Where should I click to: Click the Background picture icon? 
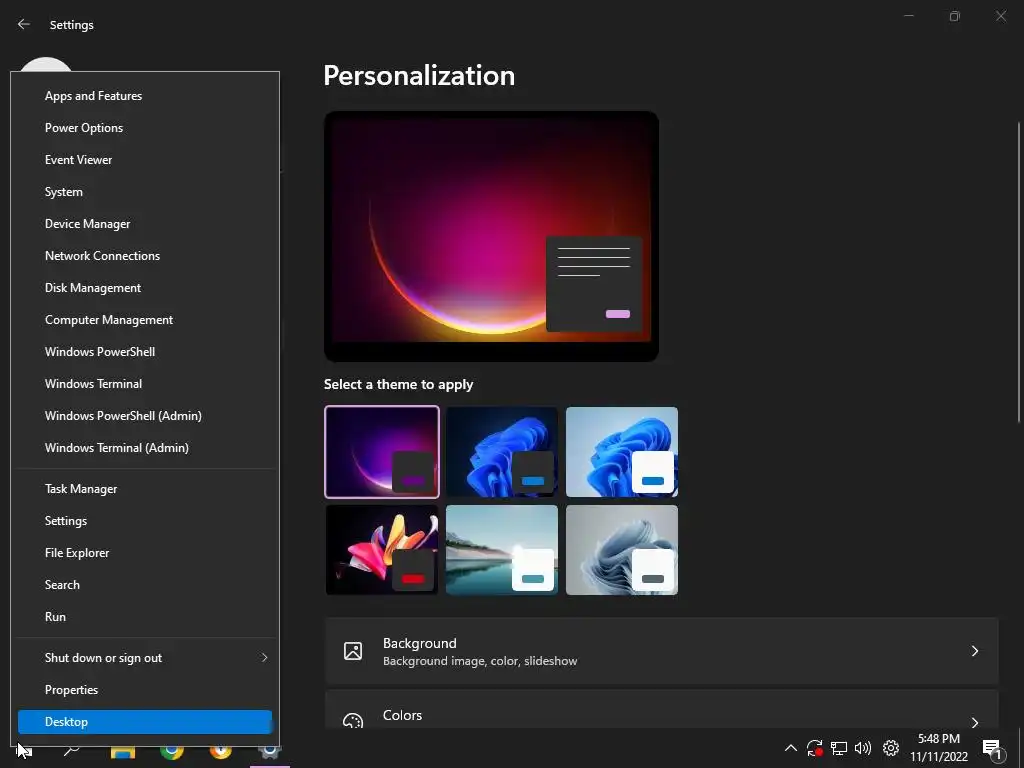[353, 651]
